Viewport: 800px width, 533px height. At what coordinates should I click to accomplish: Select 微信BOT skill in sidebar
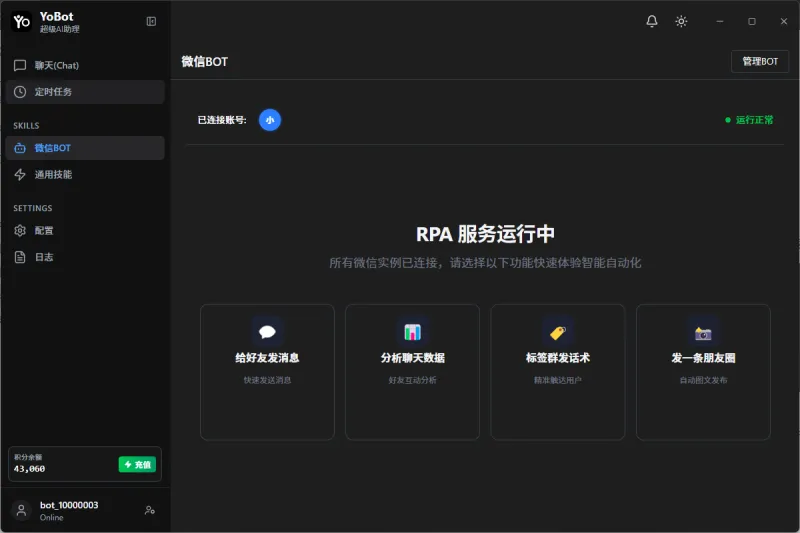[x=85, y=148]
